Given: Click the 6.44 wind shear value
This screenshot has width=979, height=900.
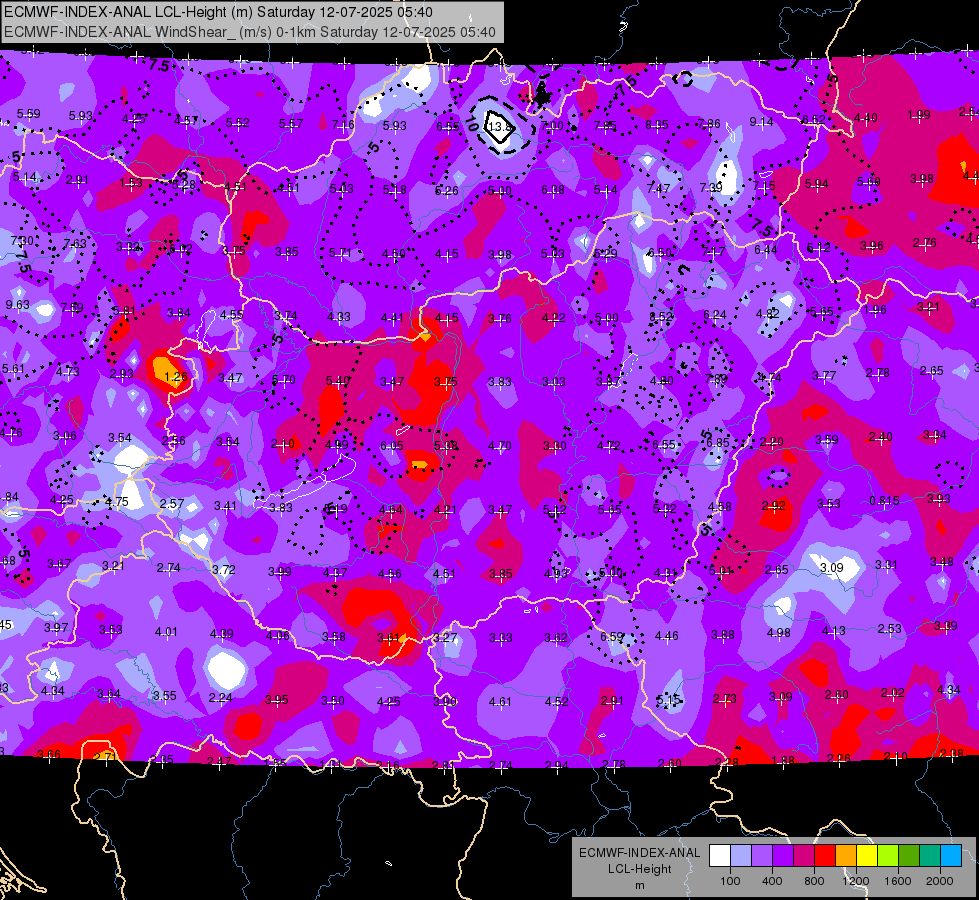Looking at the screenshot, I should click(765, 250).
